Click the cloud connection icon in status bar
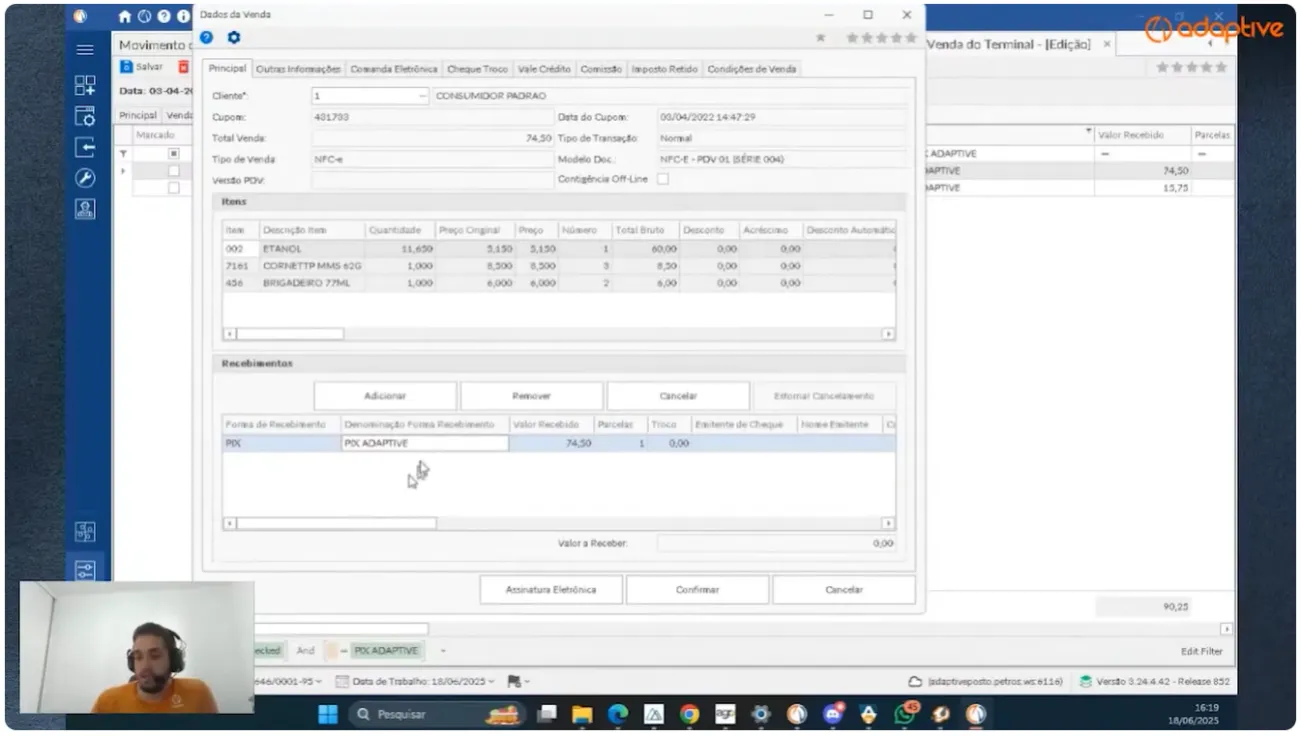This screenshot has height=736, width=1301. coord(915,681)
